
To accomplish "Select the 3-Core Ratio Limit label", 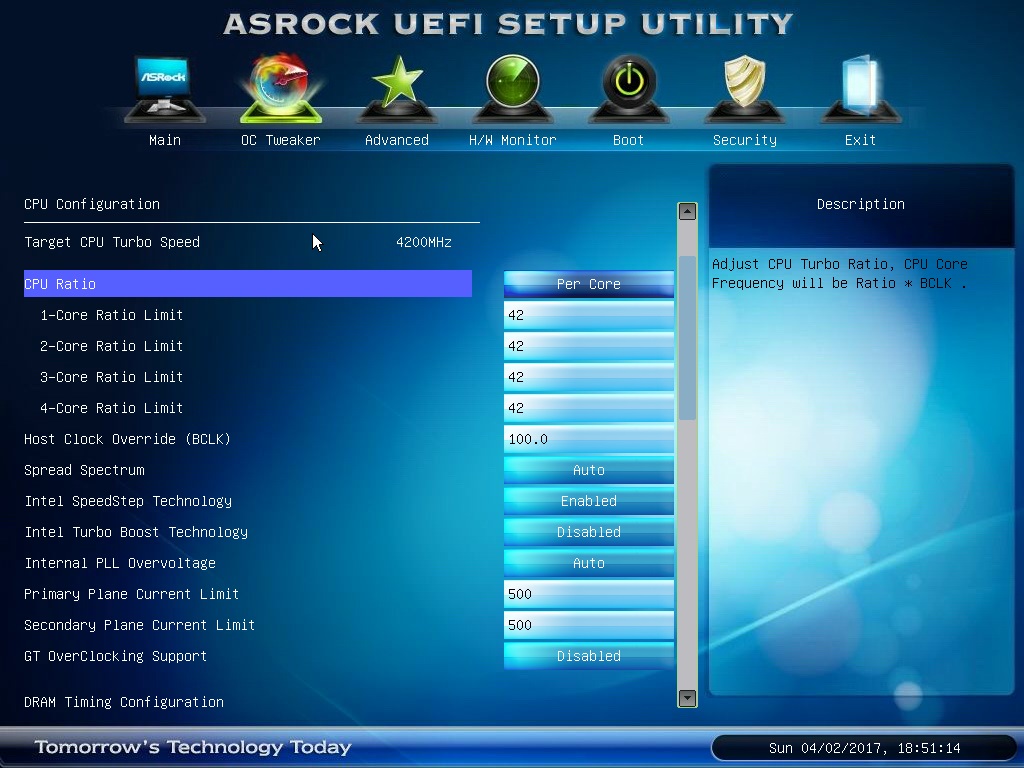I will tap(111, 377).
